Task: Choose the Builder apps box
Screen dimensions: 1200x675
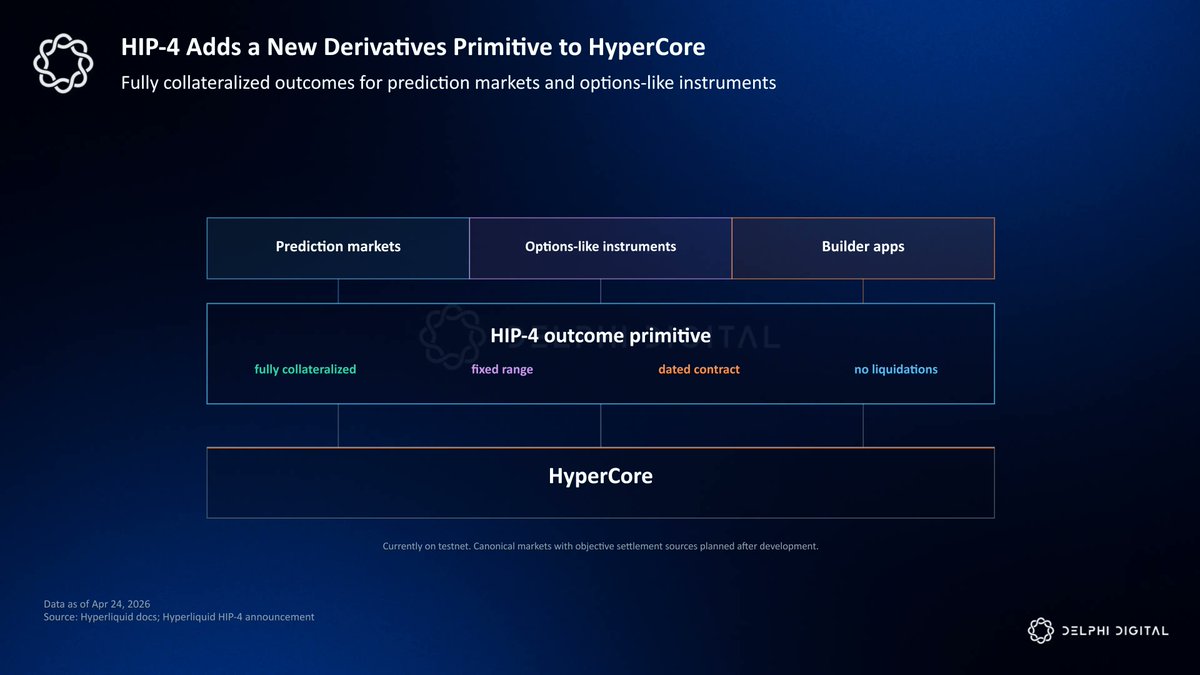Action: [863, 247]
